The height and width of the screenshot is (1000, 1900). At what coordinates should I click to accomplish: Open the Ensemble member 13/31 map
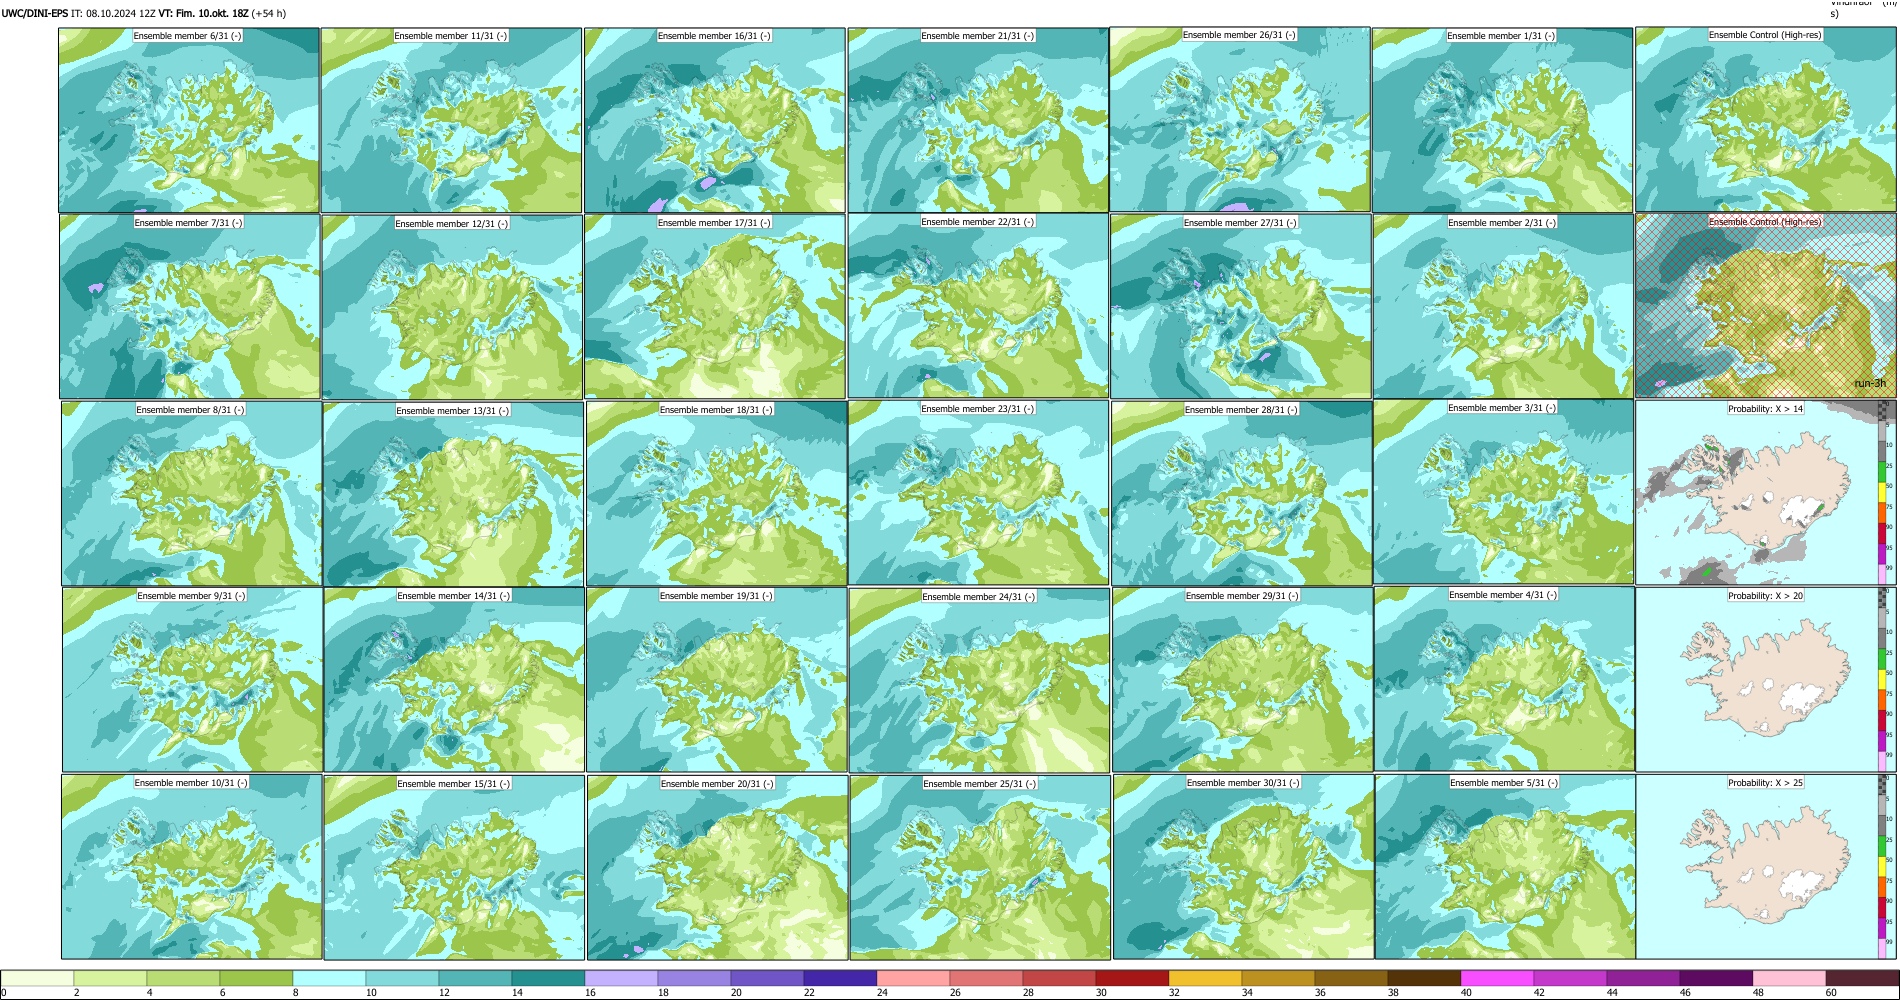[453, 494]
